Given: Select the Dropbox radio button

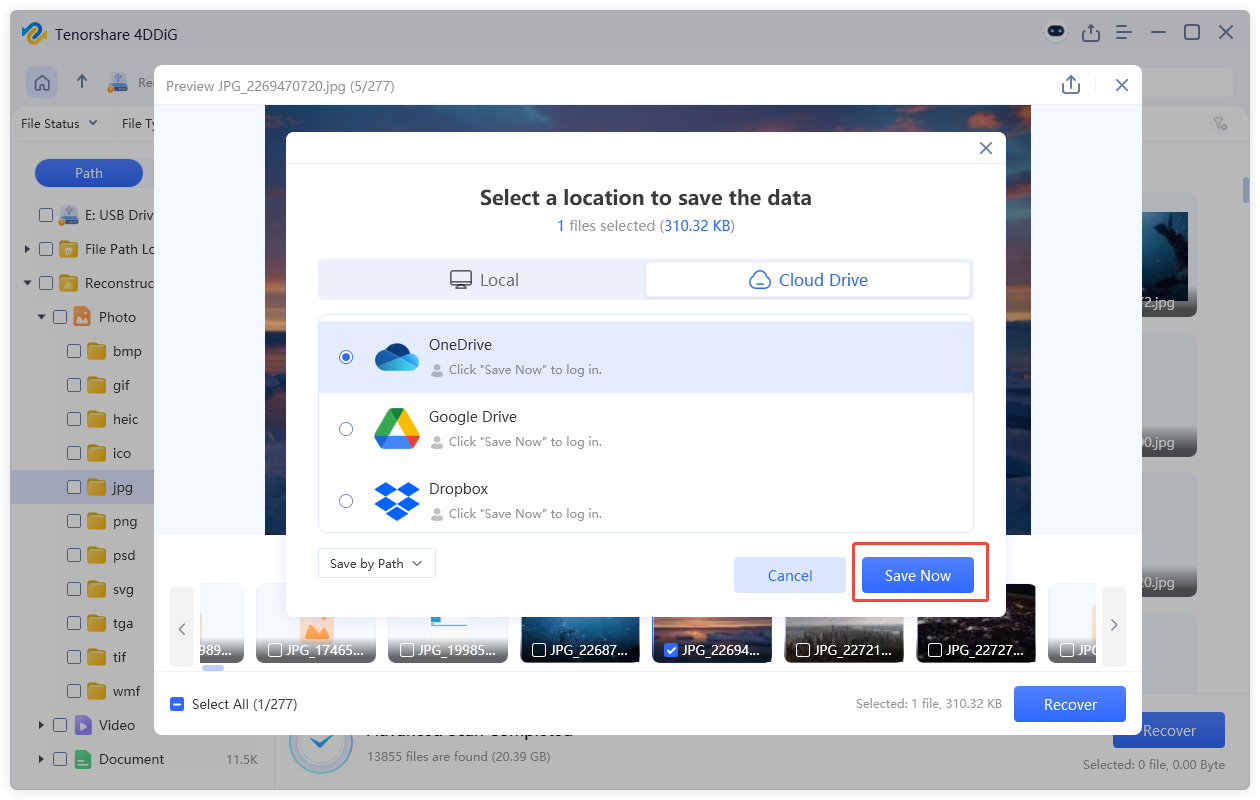Looking at the screenshot, I should pyautogui.click(x=346, y=500).
